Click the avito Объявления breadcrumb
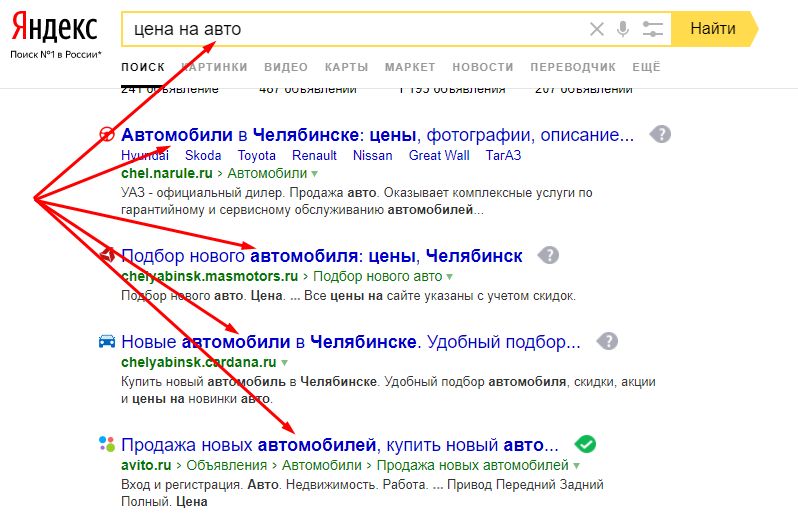Screen dimensions: 798x531 226,465
